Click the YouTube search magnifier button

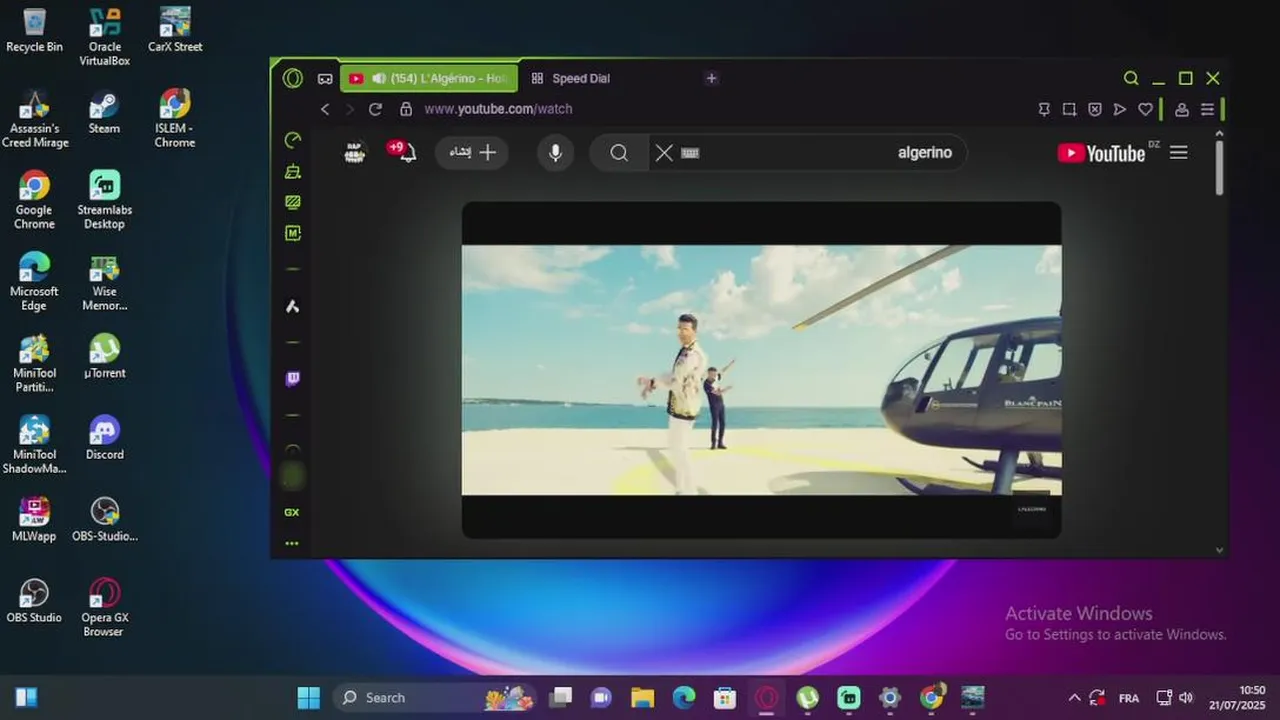[619, 153]
